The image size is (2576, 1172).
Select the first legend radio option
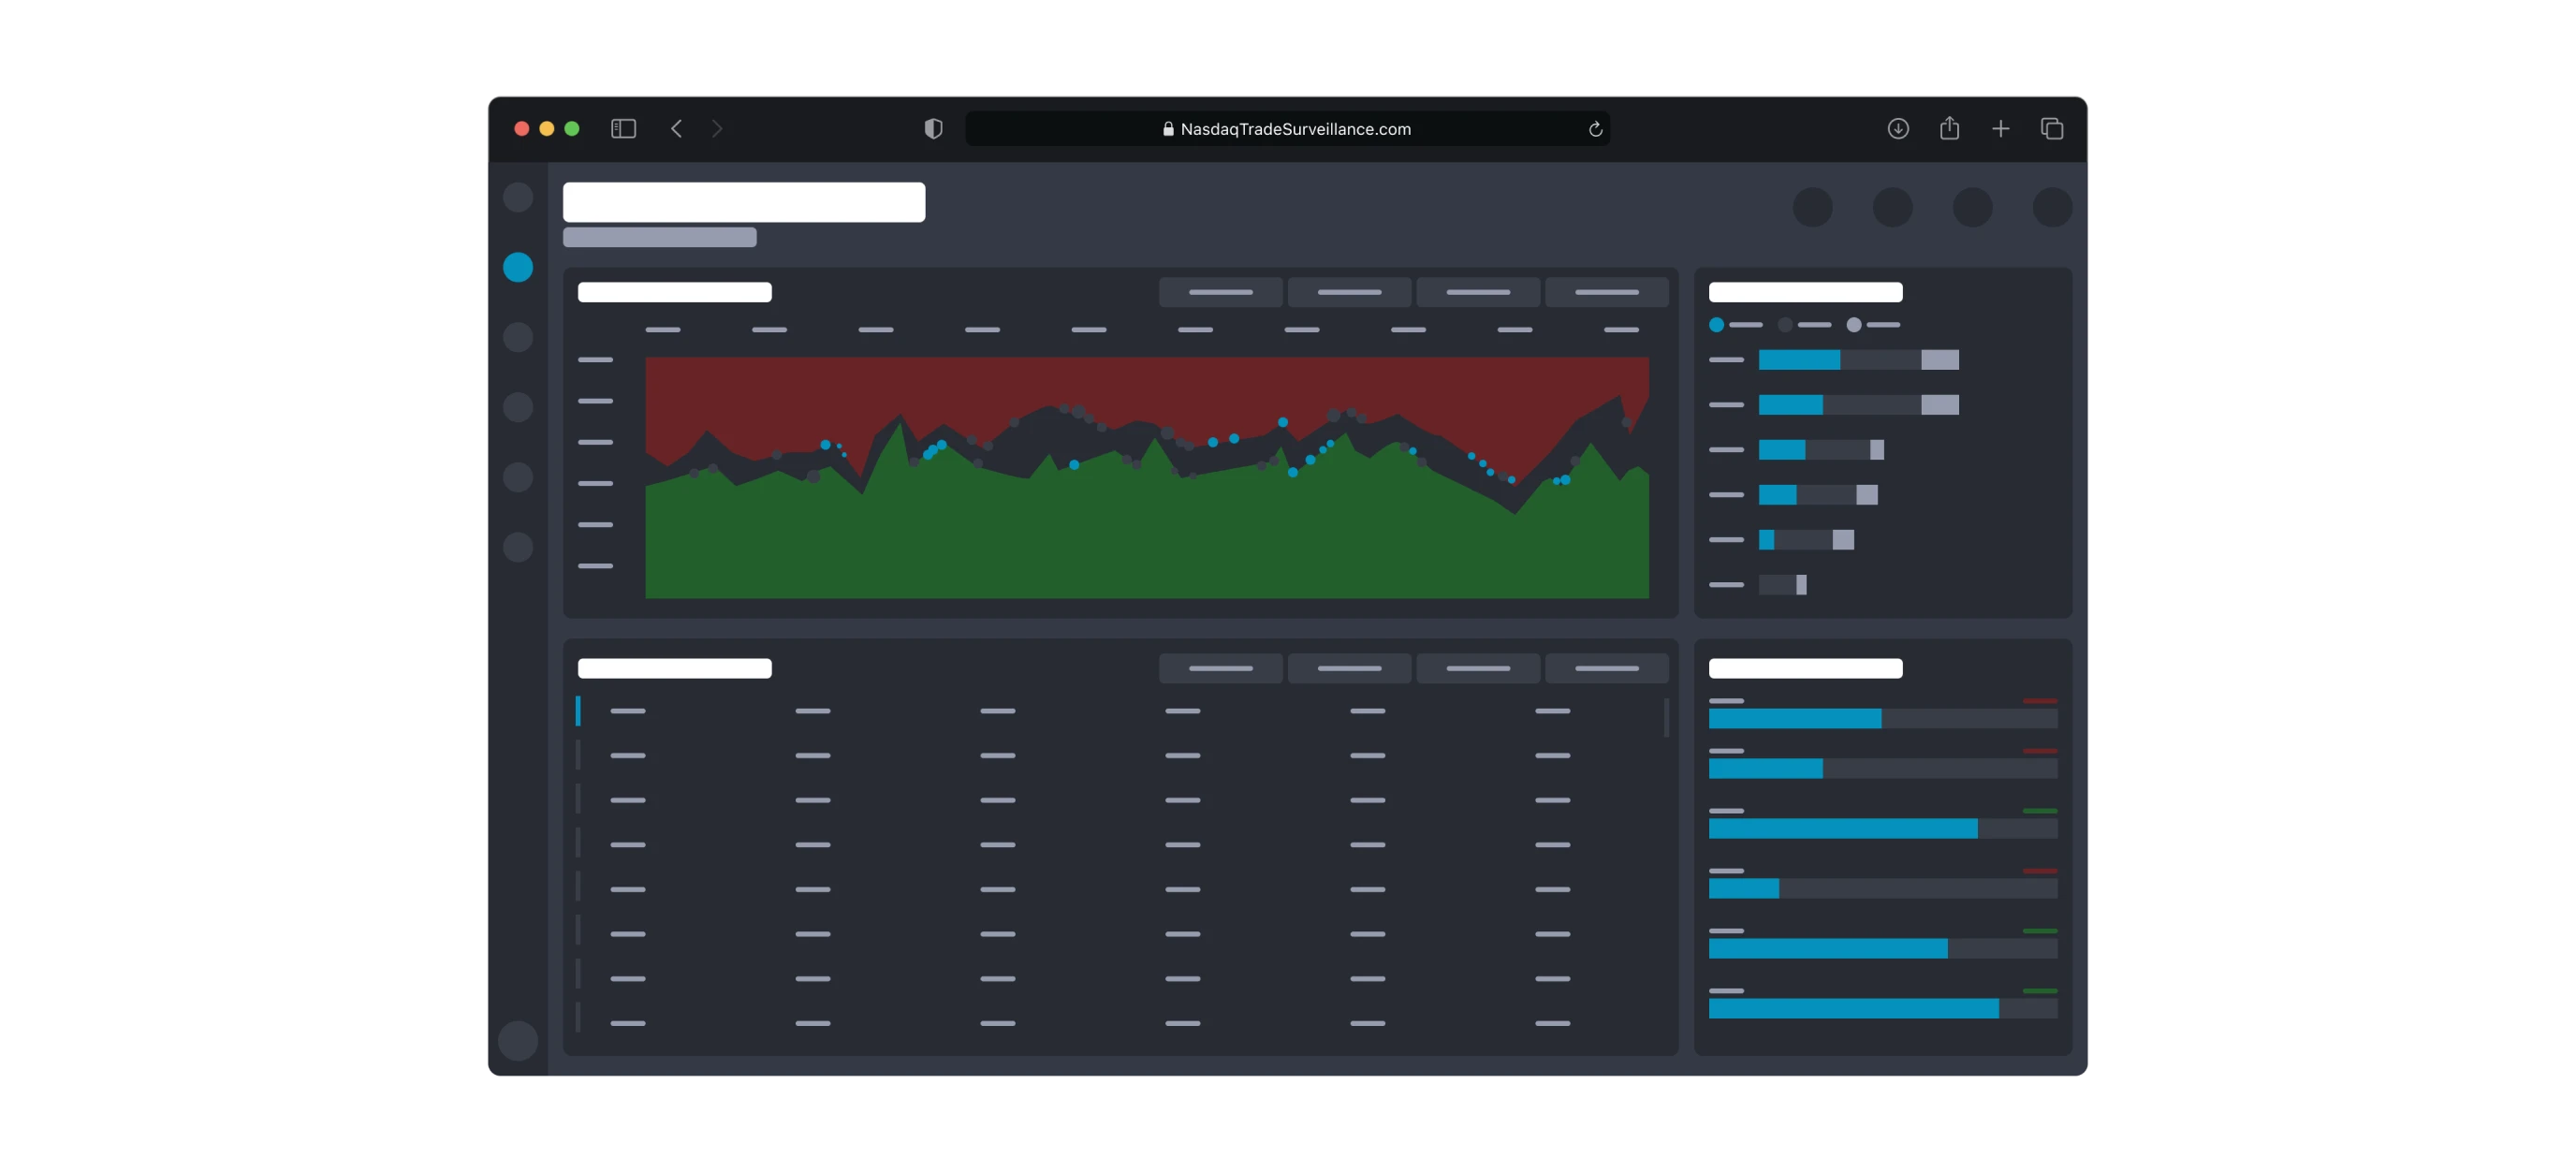point(1717,325)
